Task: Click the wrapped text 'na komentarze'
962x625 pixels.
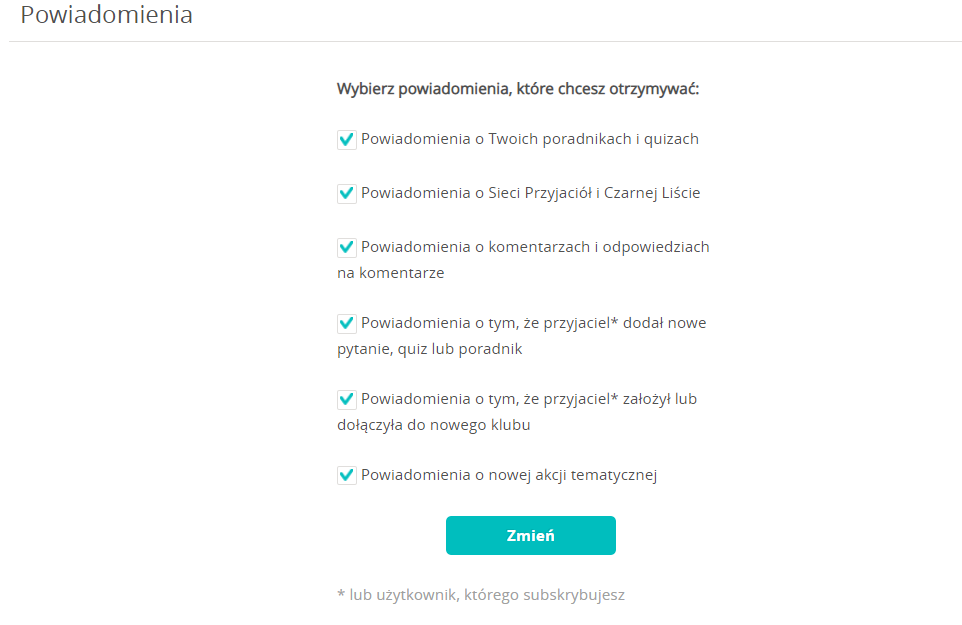Action: (391, 273)
